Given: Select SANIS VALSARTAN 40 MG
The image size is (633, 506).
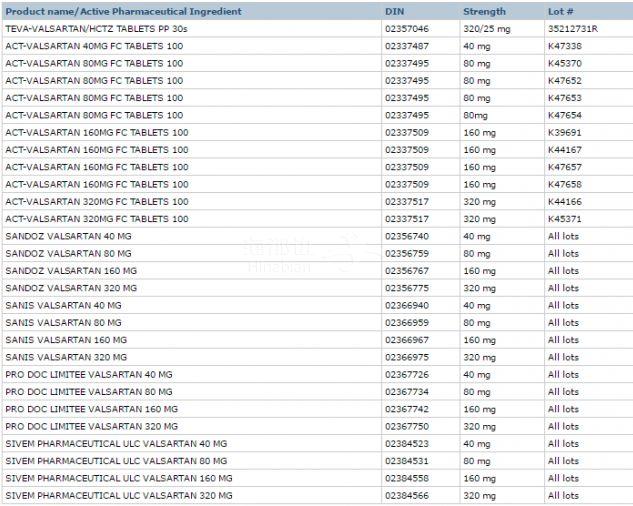Looking at the screenshot, I should point(63,306).
